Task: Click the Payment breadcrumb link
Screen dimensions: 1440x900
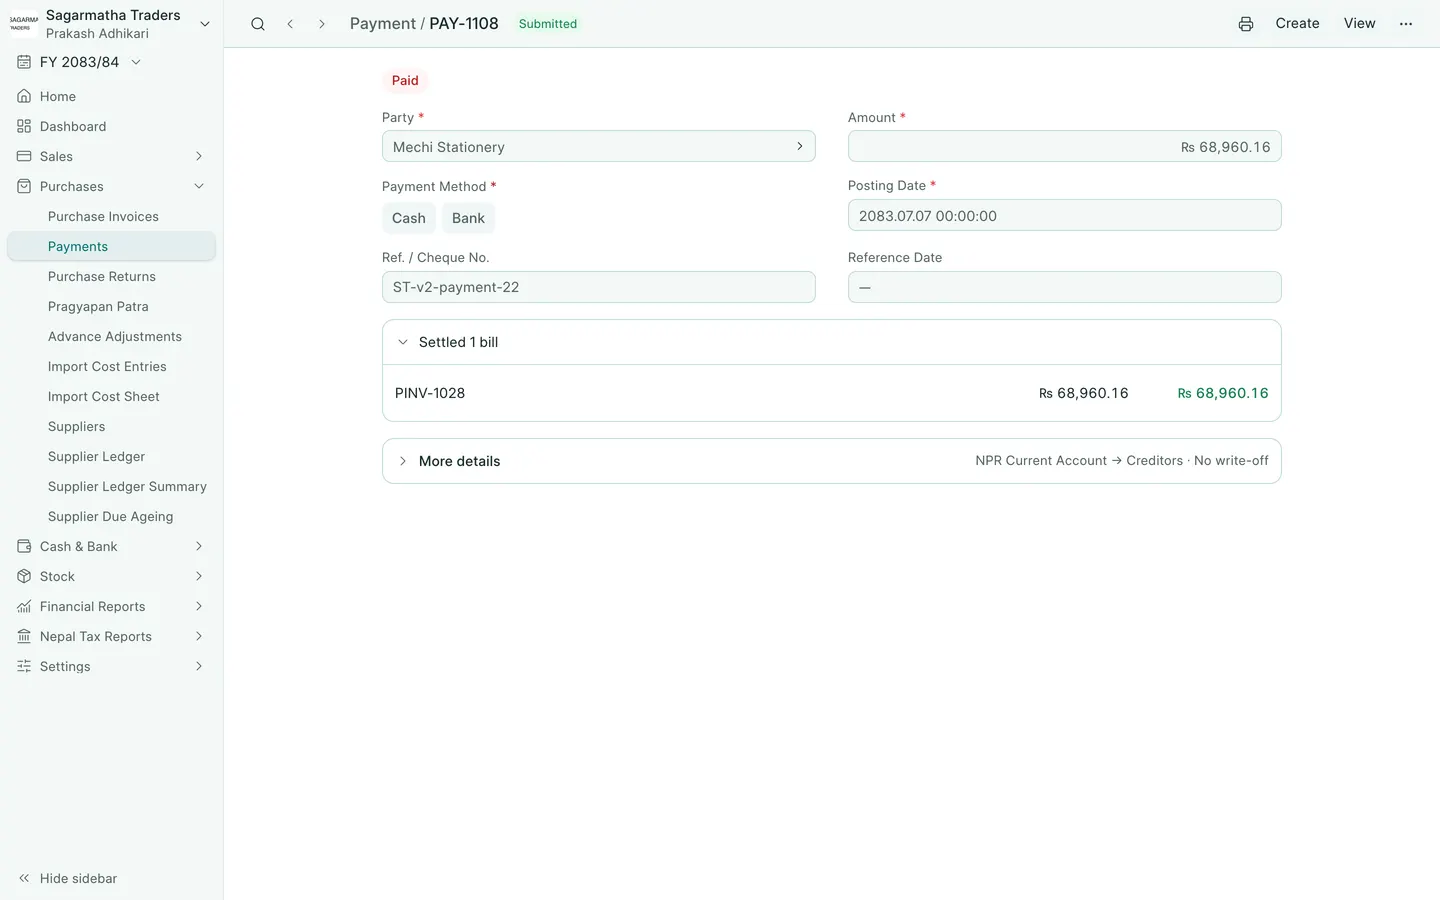Action: tap(382, 24)
